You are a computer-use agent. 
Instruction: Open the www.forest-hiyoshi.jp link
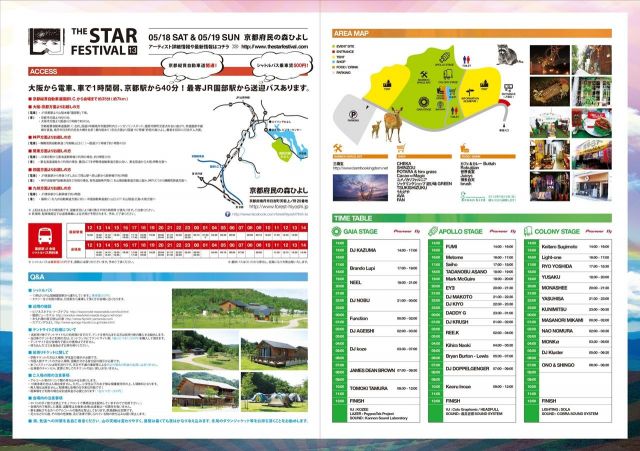pyautogui.click(x=279, y=207)
